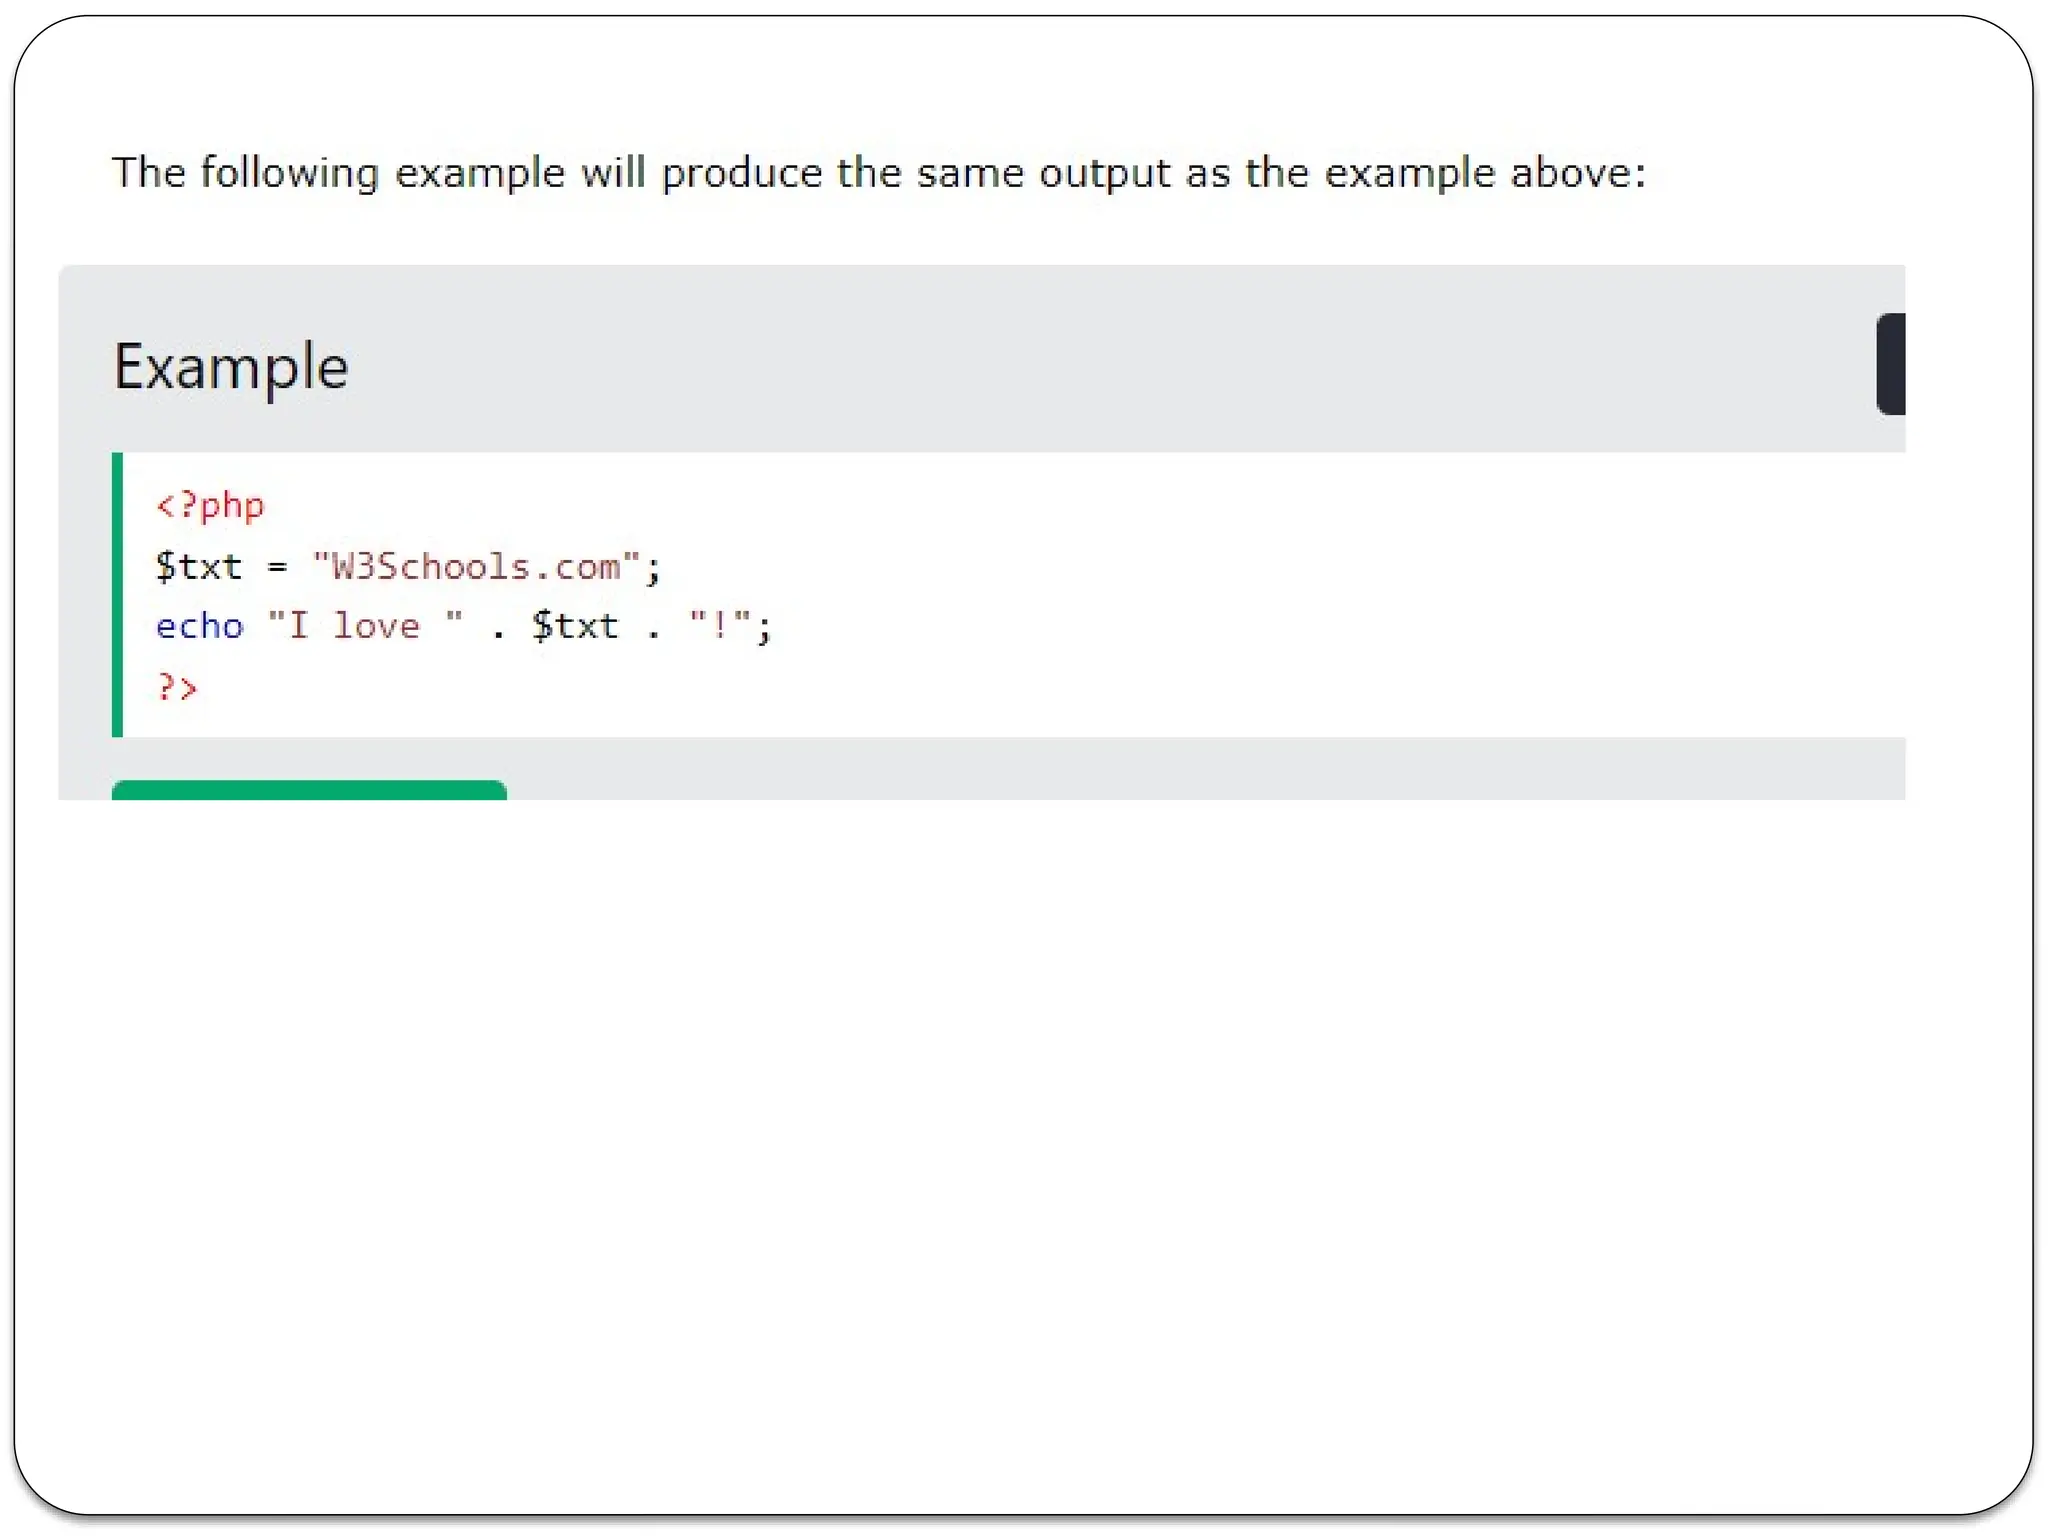The image size is (2048, 1536).
Task: Click the word "above:" ending the sentence
Action: [1577, 174]
